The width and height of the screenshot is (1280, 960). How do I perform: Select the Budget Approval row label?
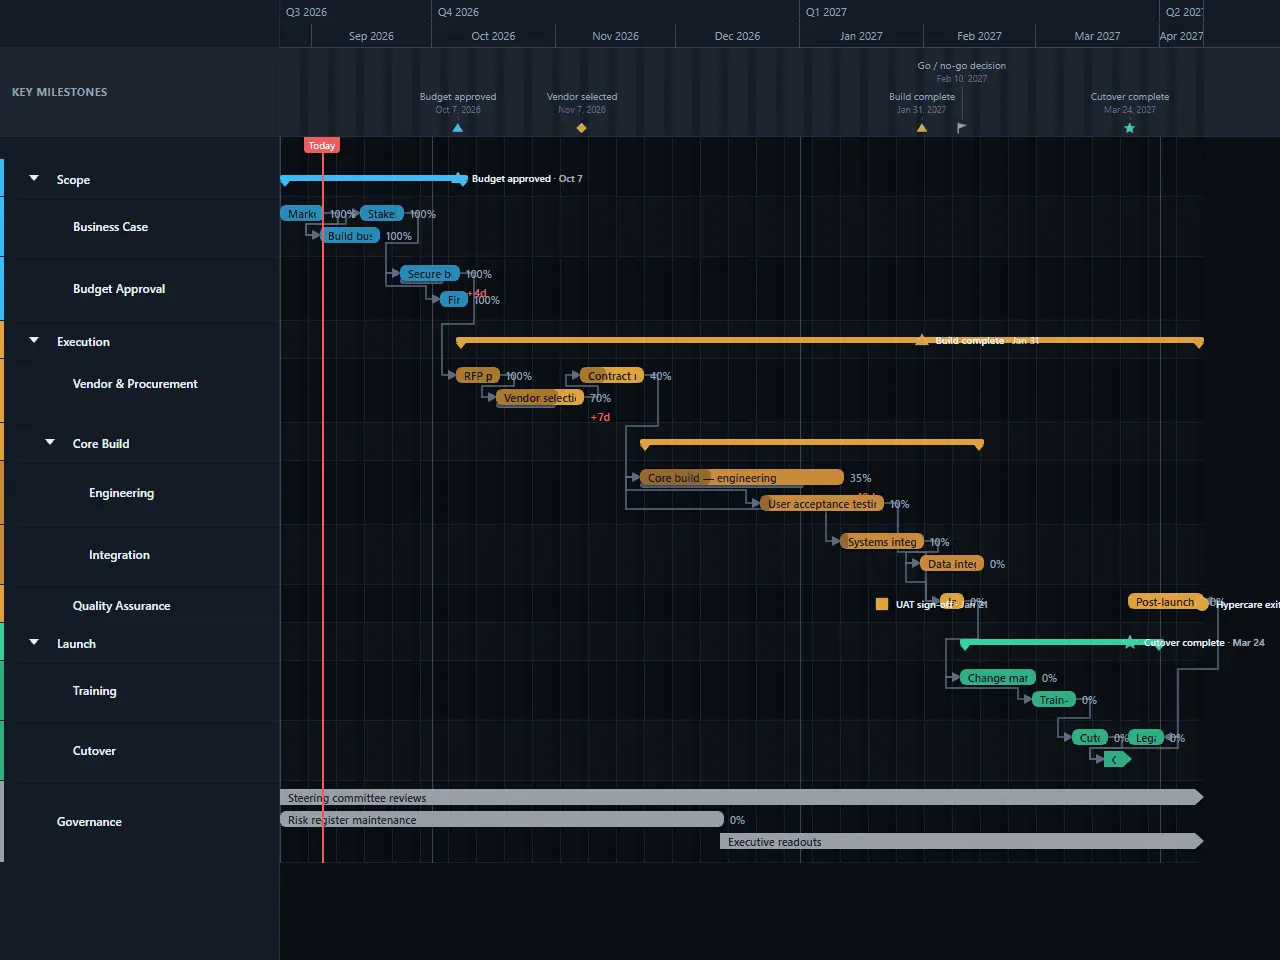click(x=119, y=289)
